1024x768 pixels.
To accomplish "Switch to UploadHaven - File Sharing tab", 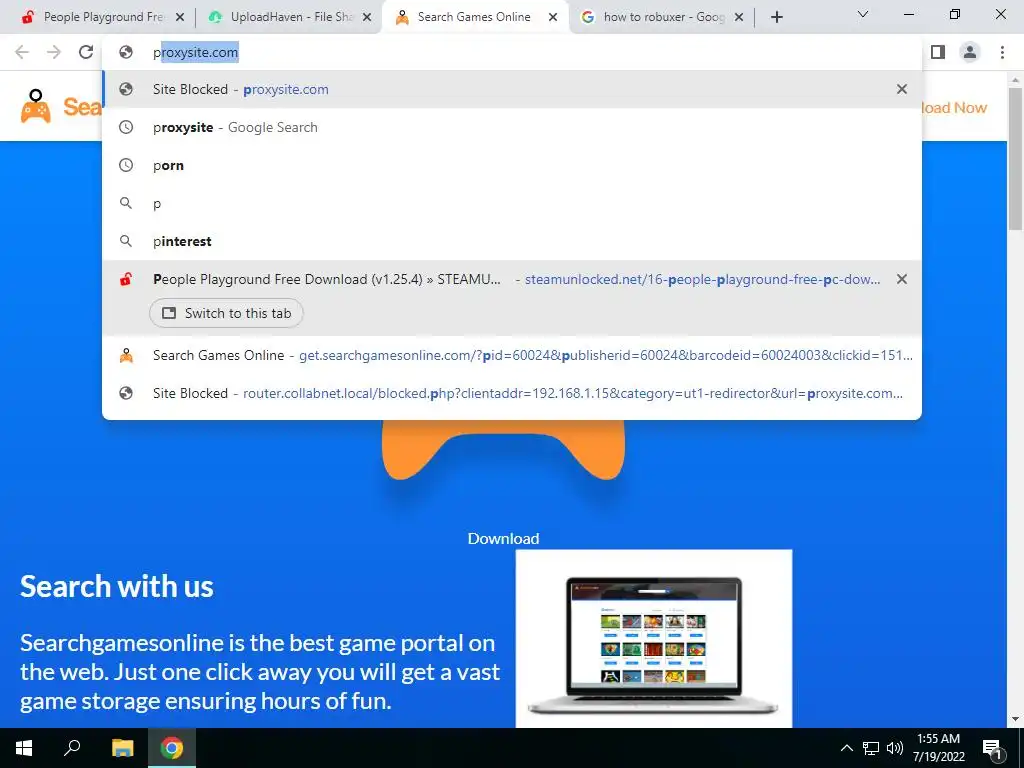I will click(289, 17).
